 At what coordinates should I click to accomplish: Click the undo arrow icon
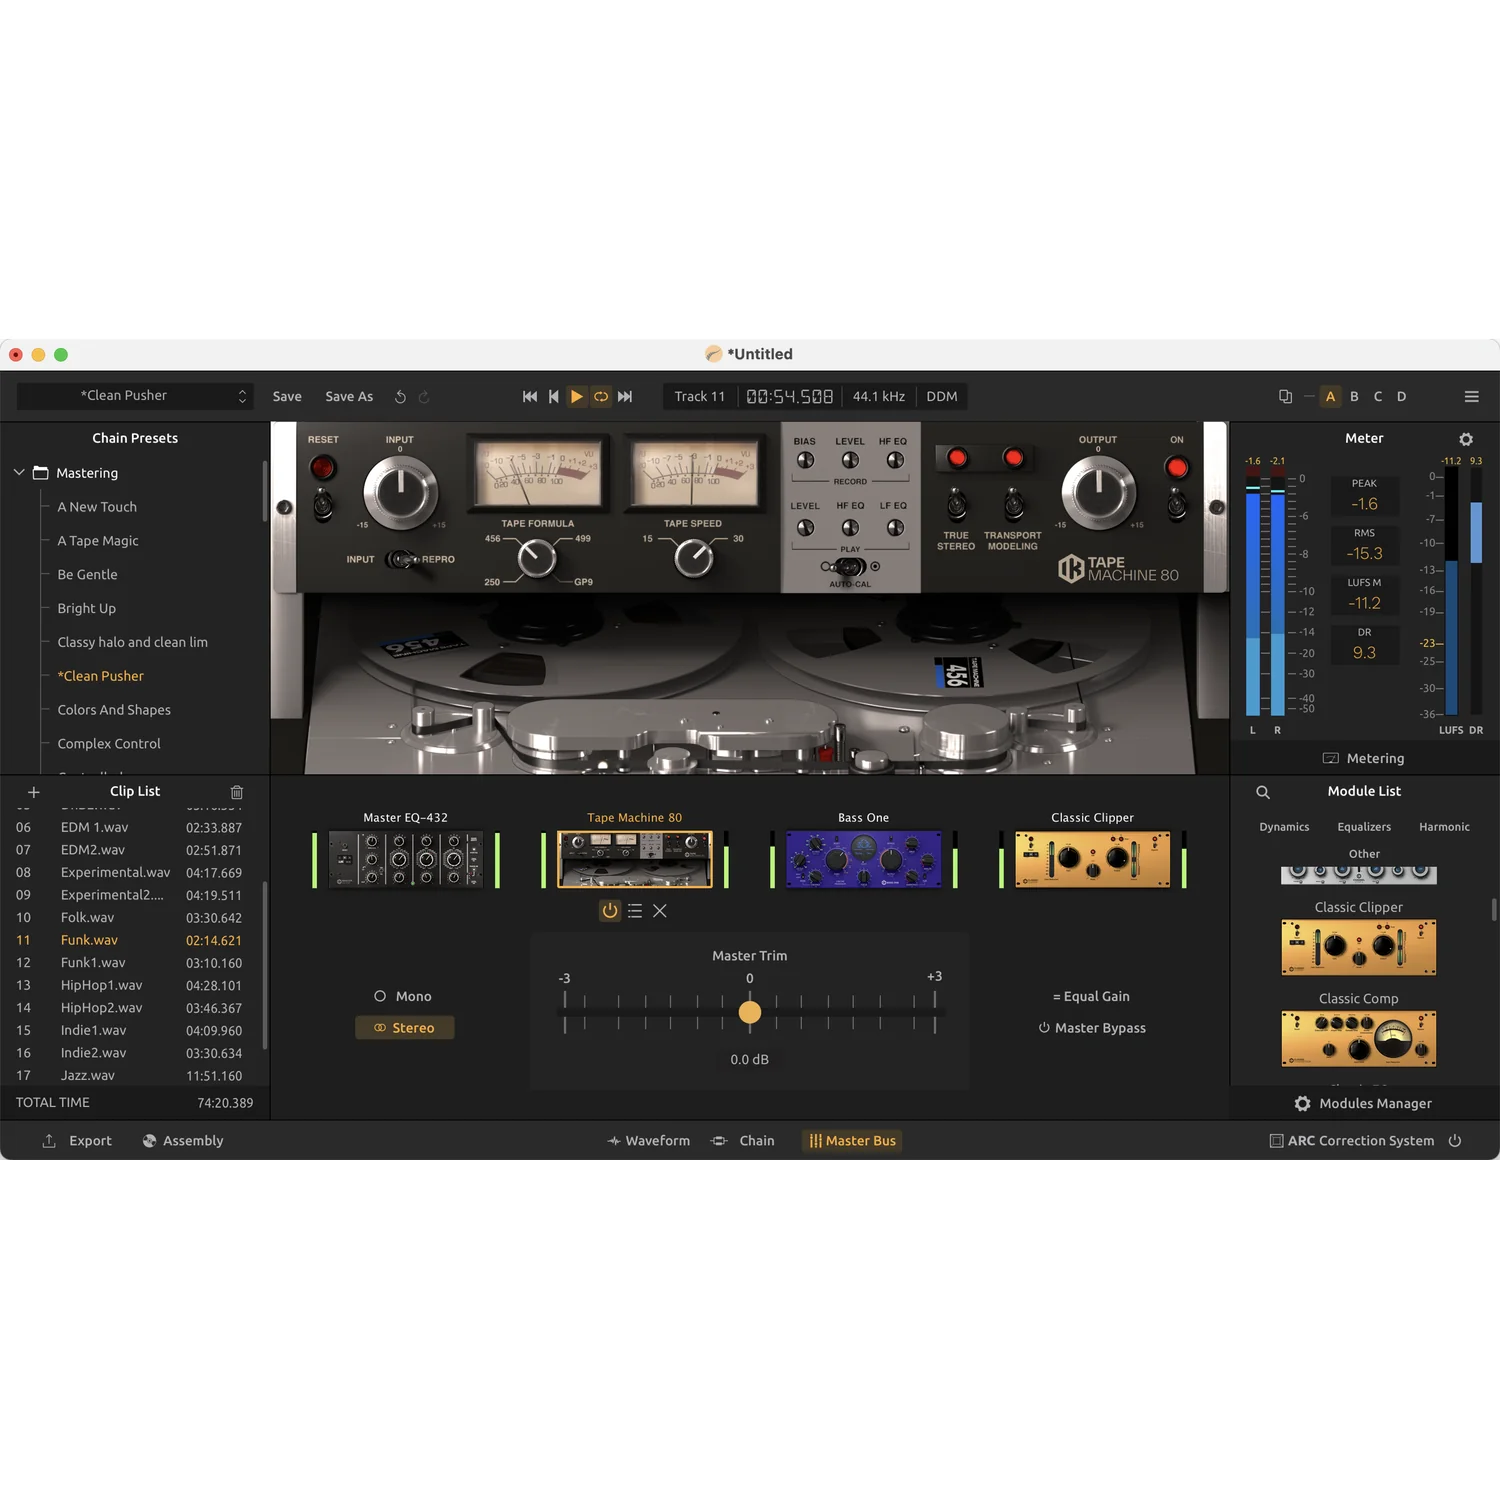coord(400,397)
